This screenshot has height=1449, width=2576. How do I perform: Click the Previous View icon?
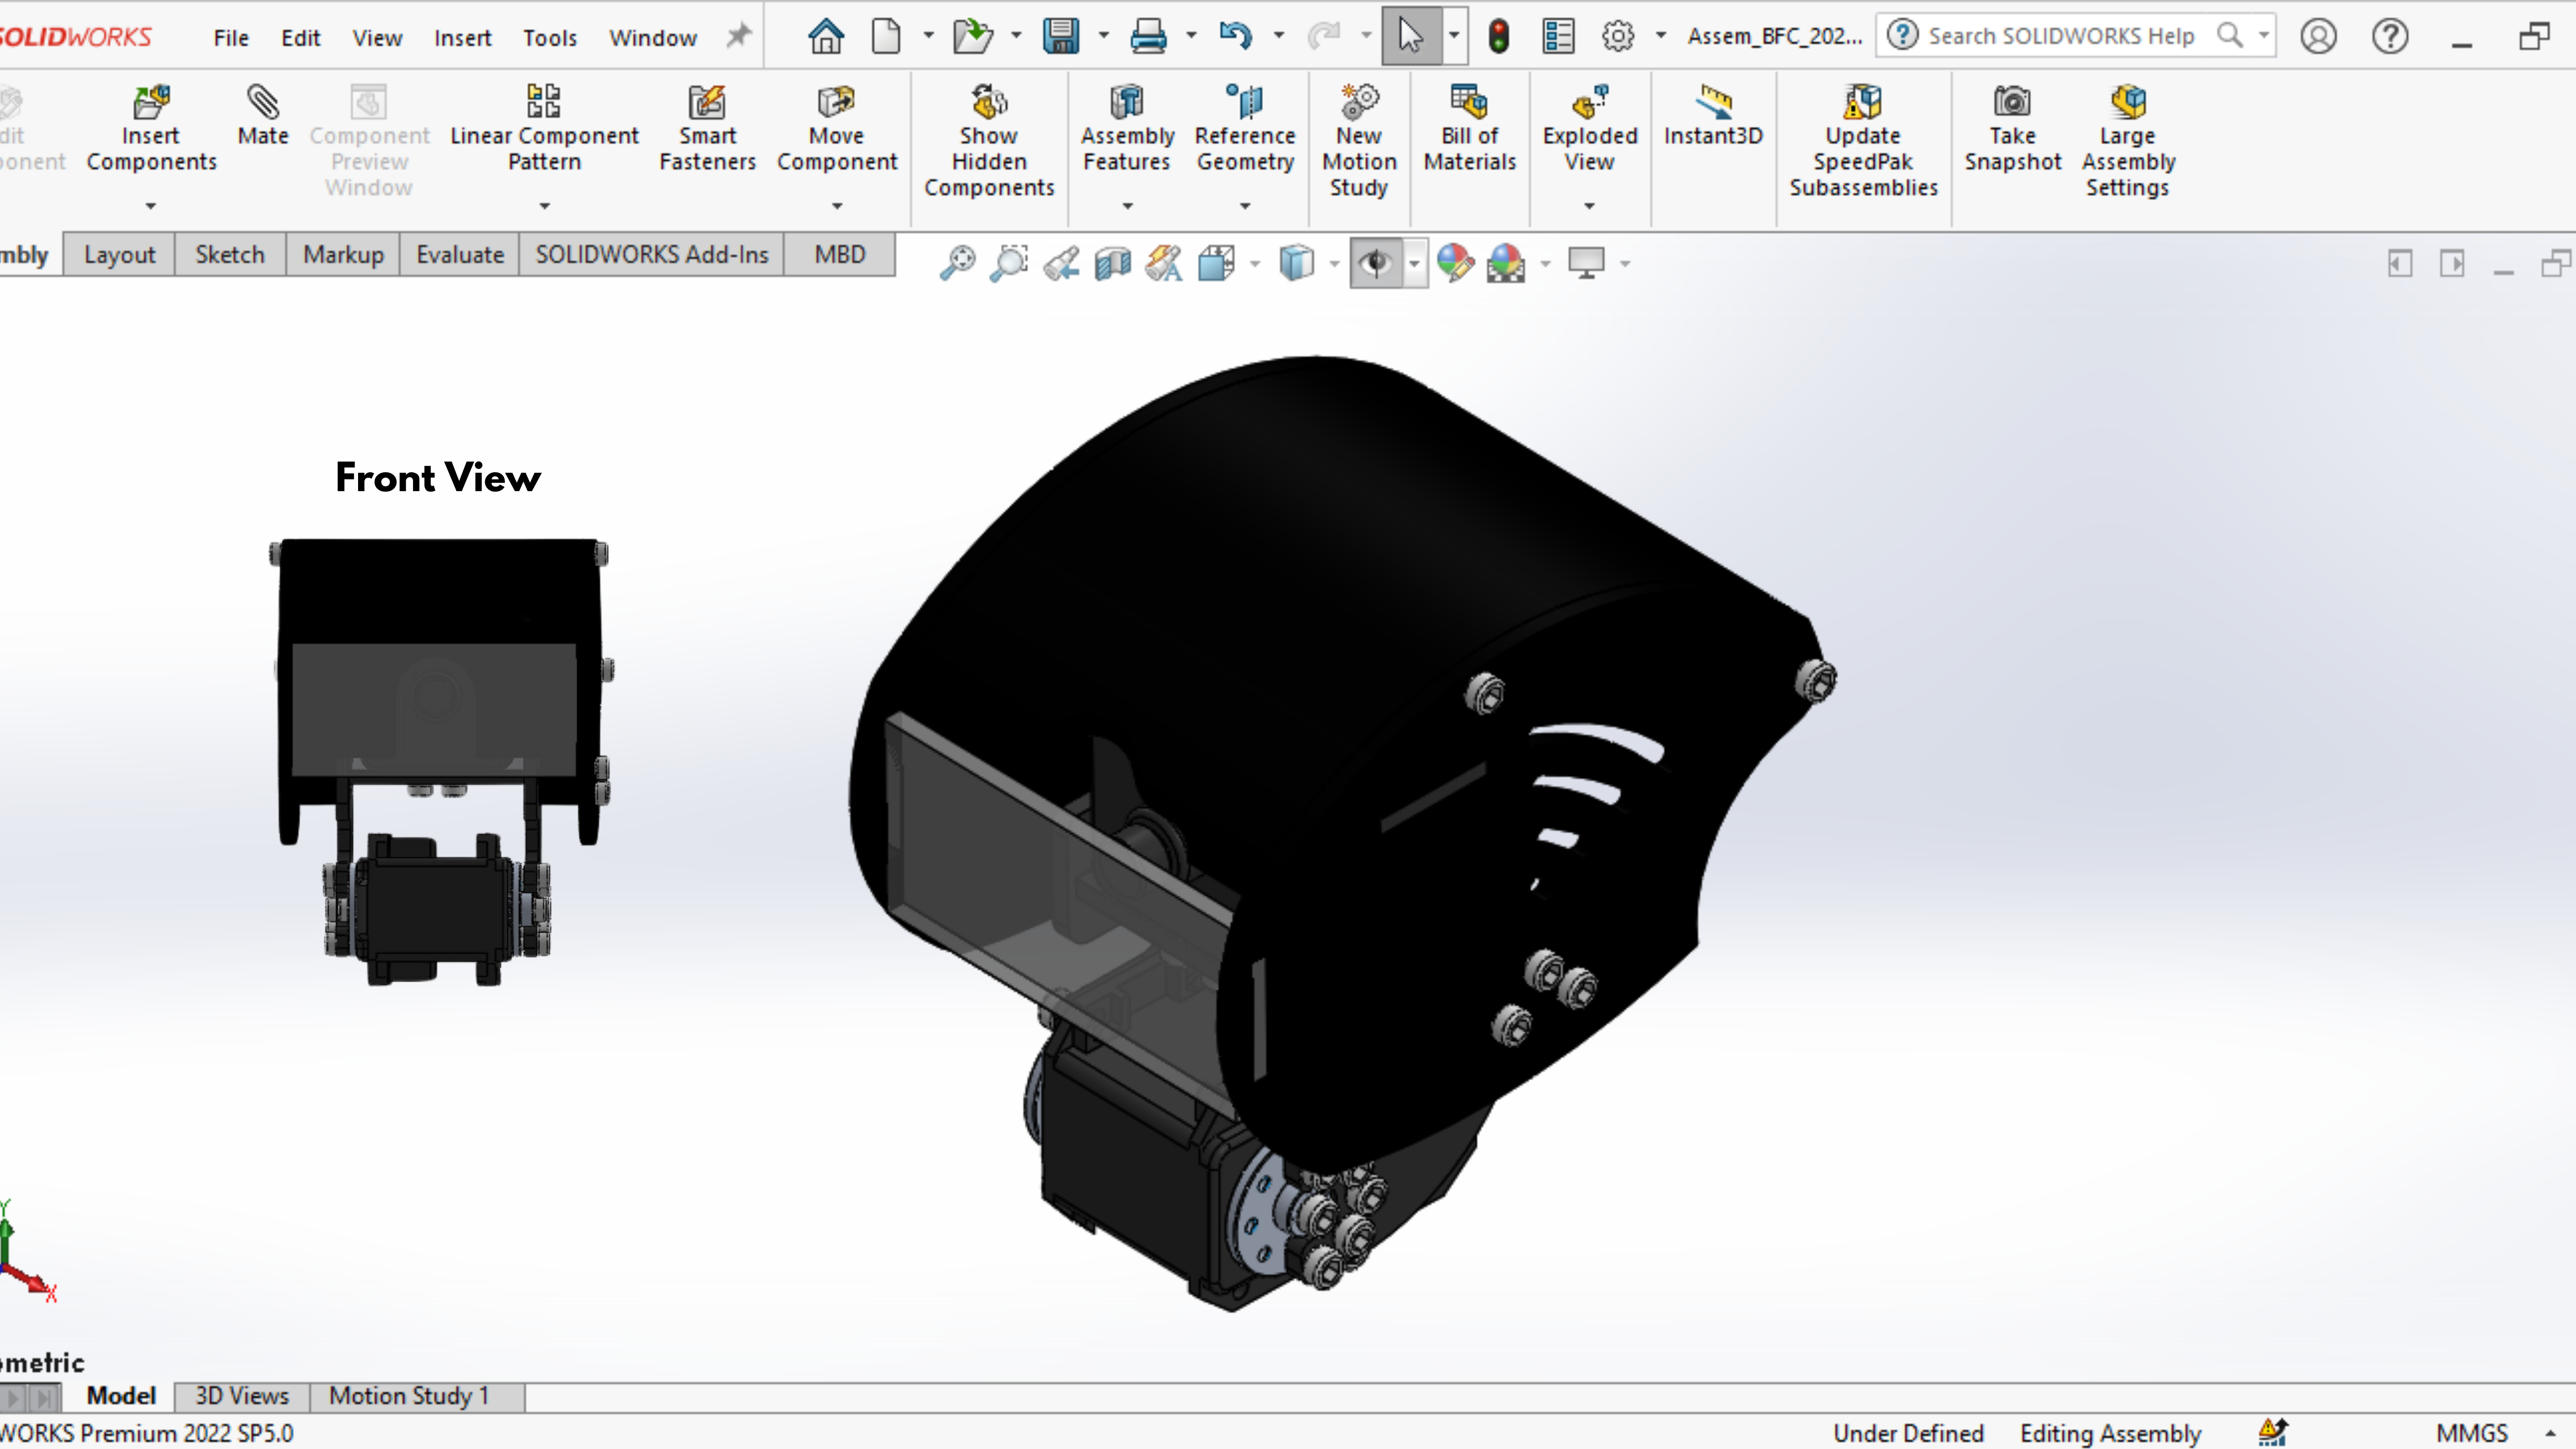[x=1061, y=263]
